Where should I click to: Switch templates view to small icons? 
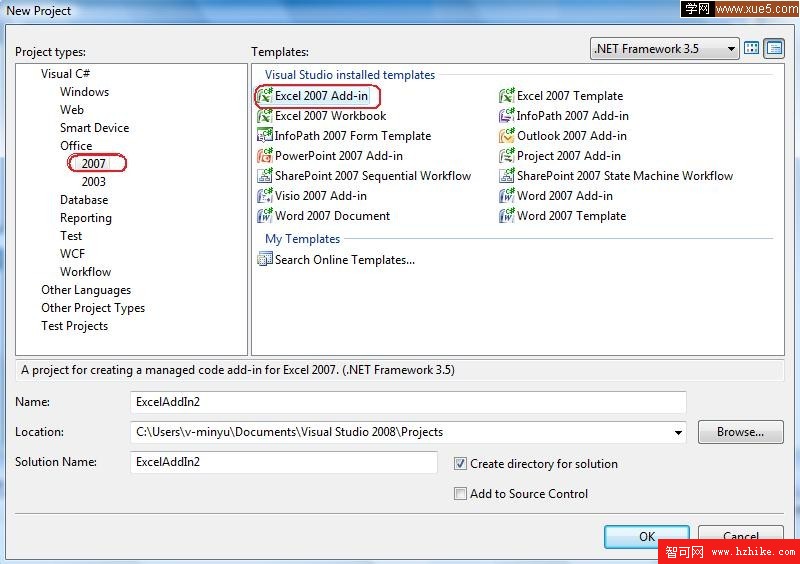[x=774, y=48]
